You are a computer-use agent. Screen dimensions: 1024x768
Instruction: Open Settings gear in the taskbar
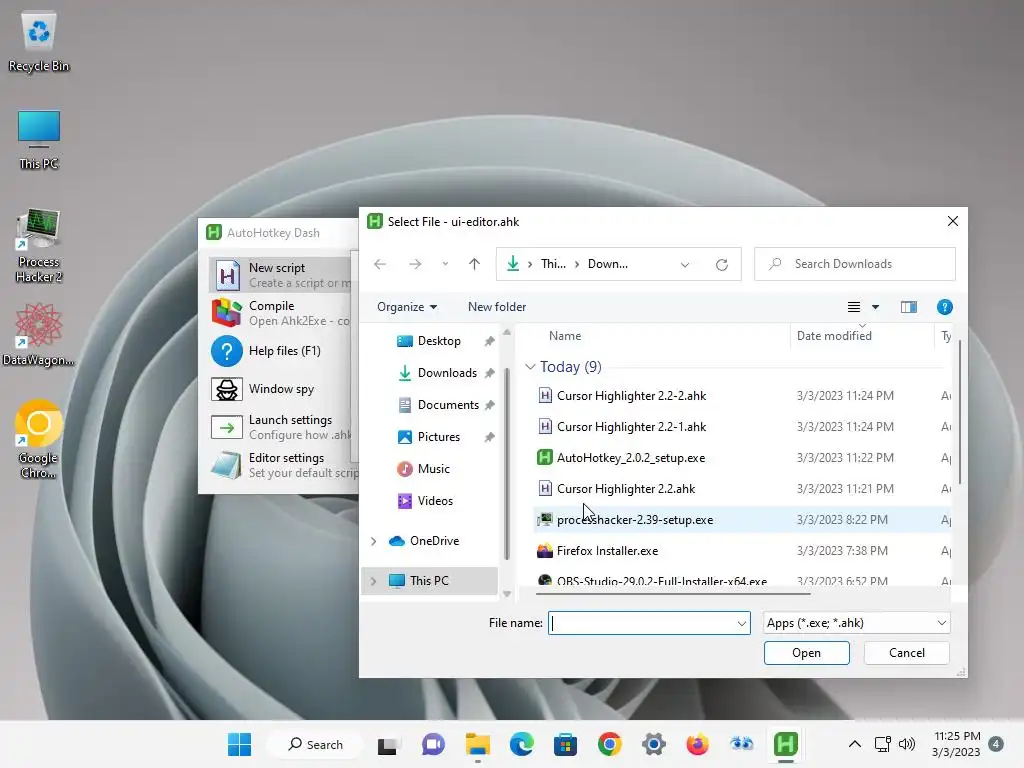(x=654, y=744)
